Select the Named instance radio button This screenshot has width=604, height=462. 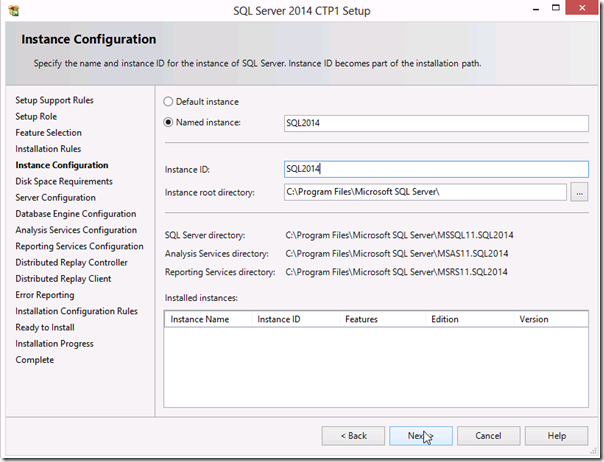point(168,123)
